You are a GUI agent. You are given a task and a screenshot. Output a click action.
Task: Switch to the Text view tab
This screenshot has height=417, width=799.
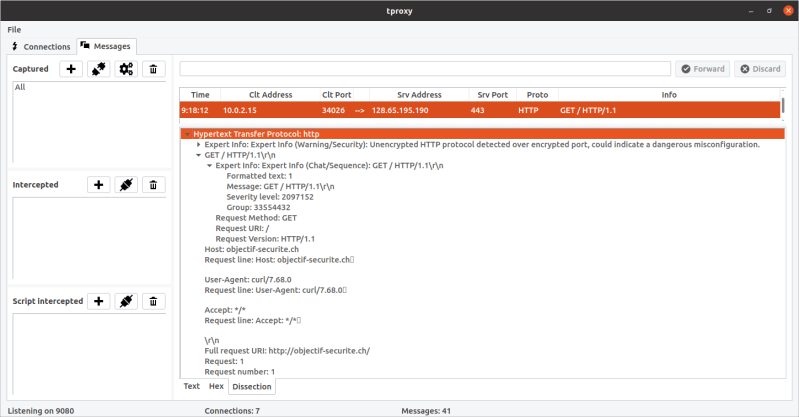click(x=192, y=386)
